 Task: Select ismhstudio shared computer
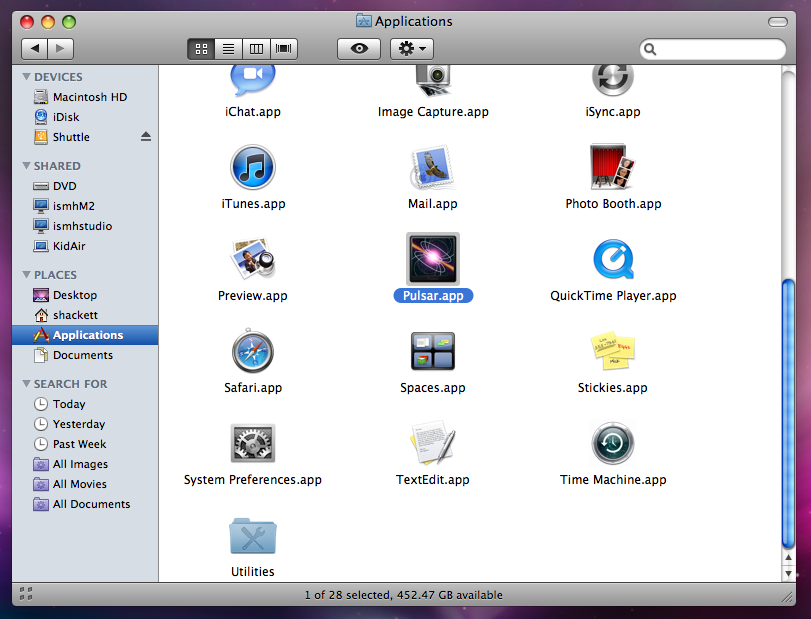(x=85, y=226)
